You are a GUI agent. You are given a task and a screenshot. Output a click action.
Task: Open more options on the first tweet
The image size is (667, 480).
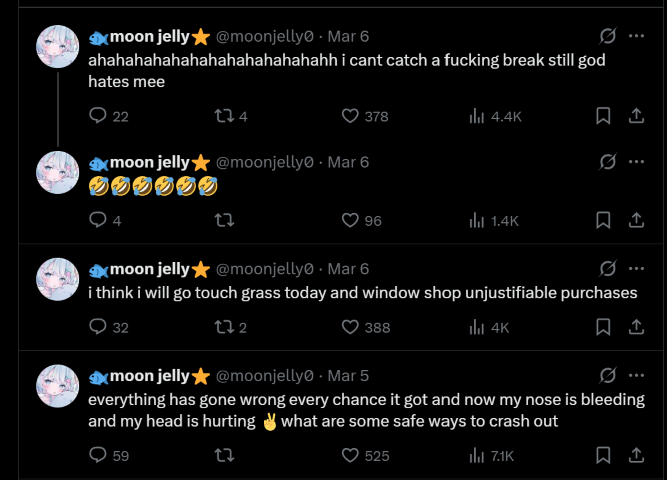pyautogui.click(x=636, y=36)
